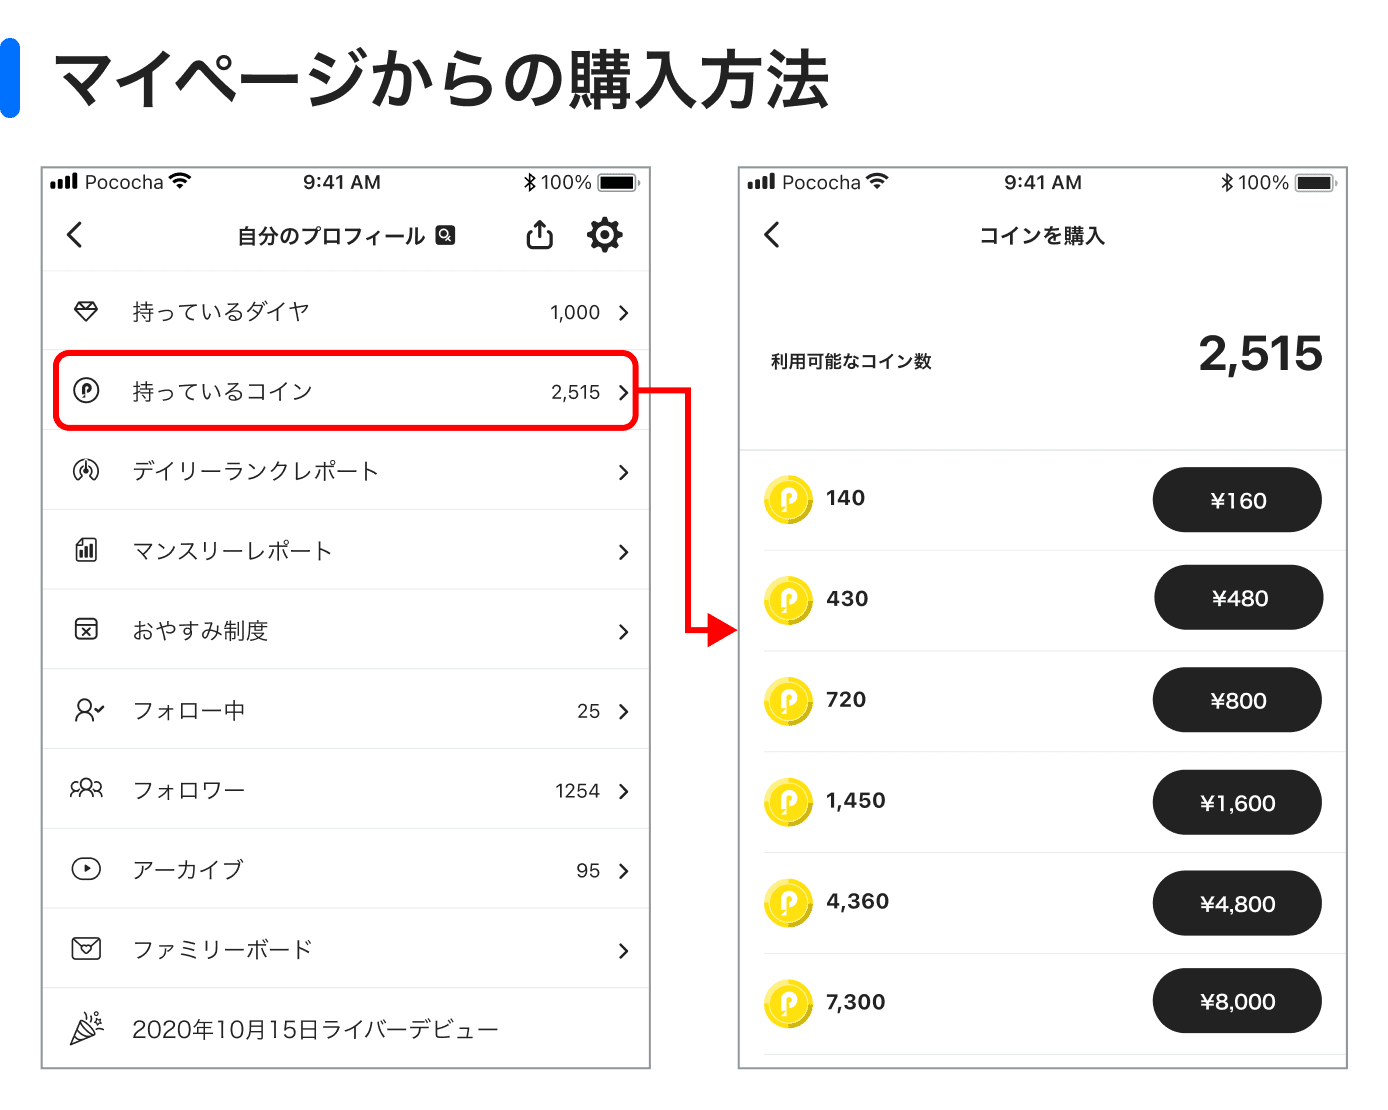Screen dimensions: 1388x1110
Task: Tap the chart icon for マンスリーレポート
Action: click(87, 550)
